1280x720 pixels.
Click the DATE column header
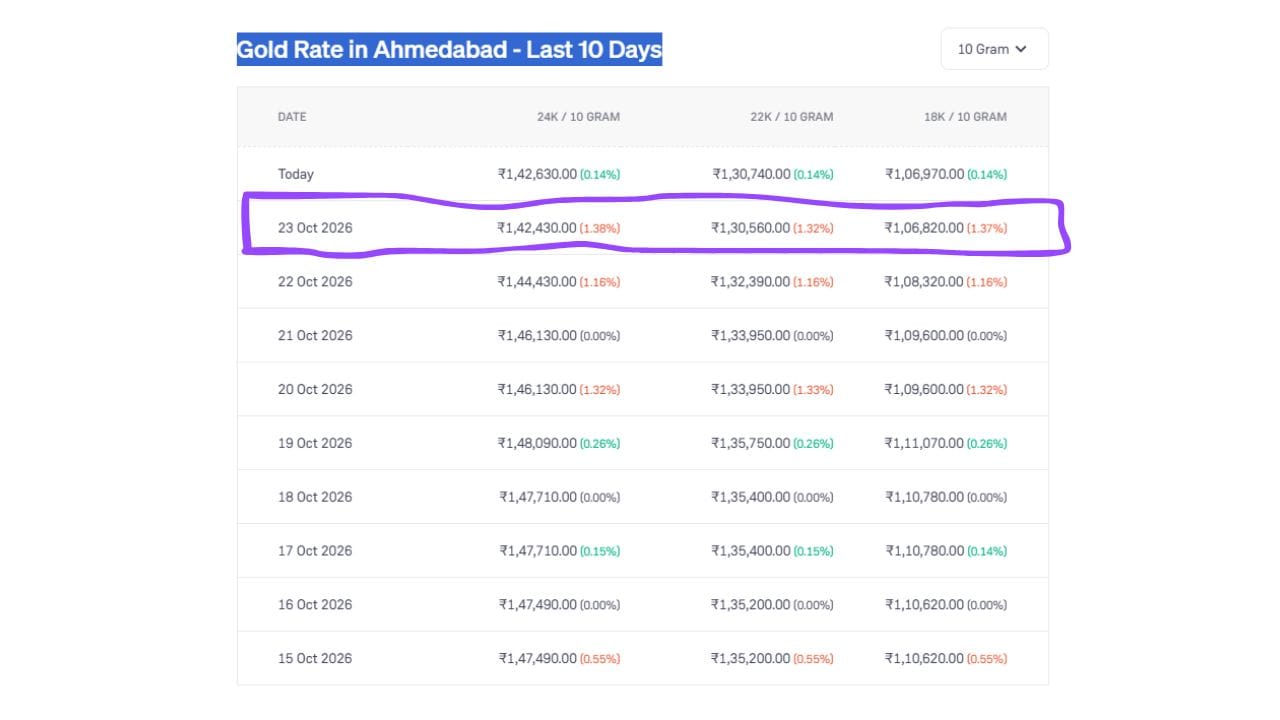292,117
